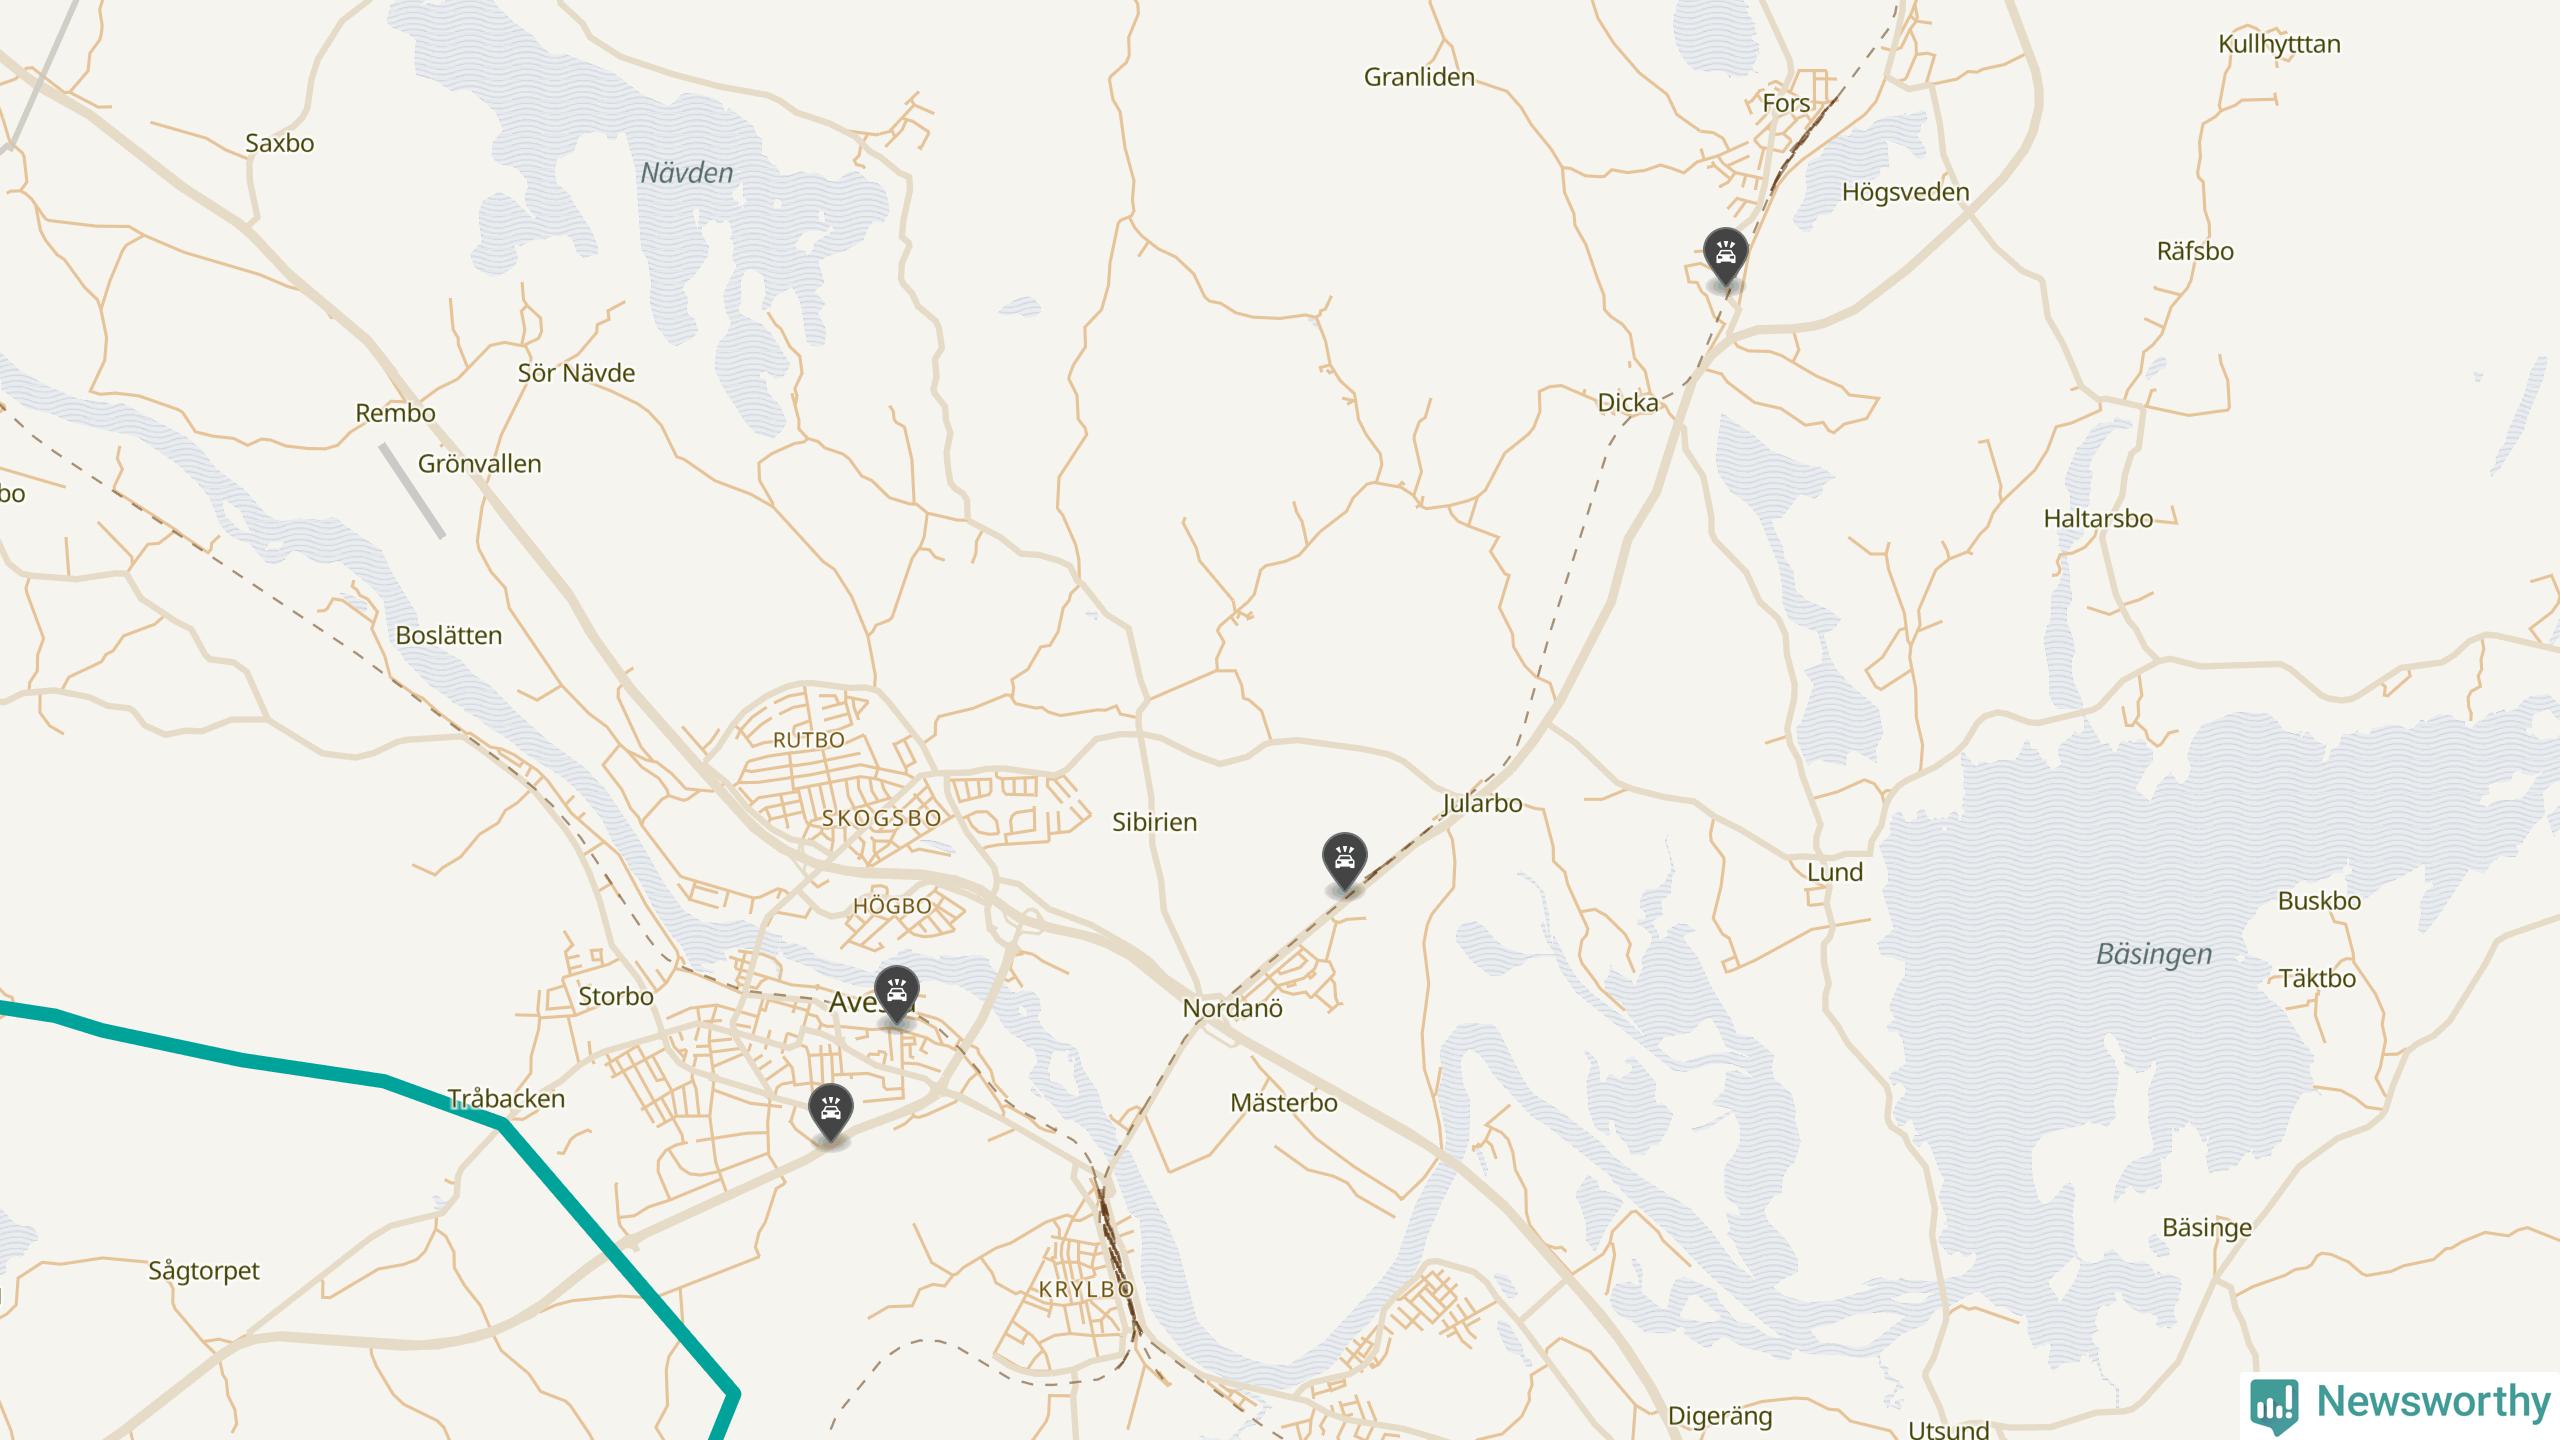
Task: Click the Sibirien place label
Action: click(x=1155, y=822)
